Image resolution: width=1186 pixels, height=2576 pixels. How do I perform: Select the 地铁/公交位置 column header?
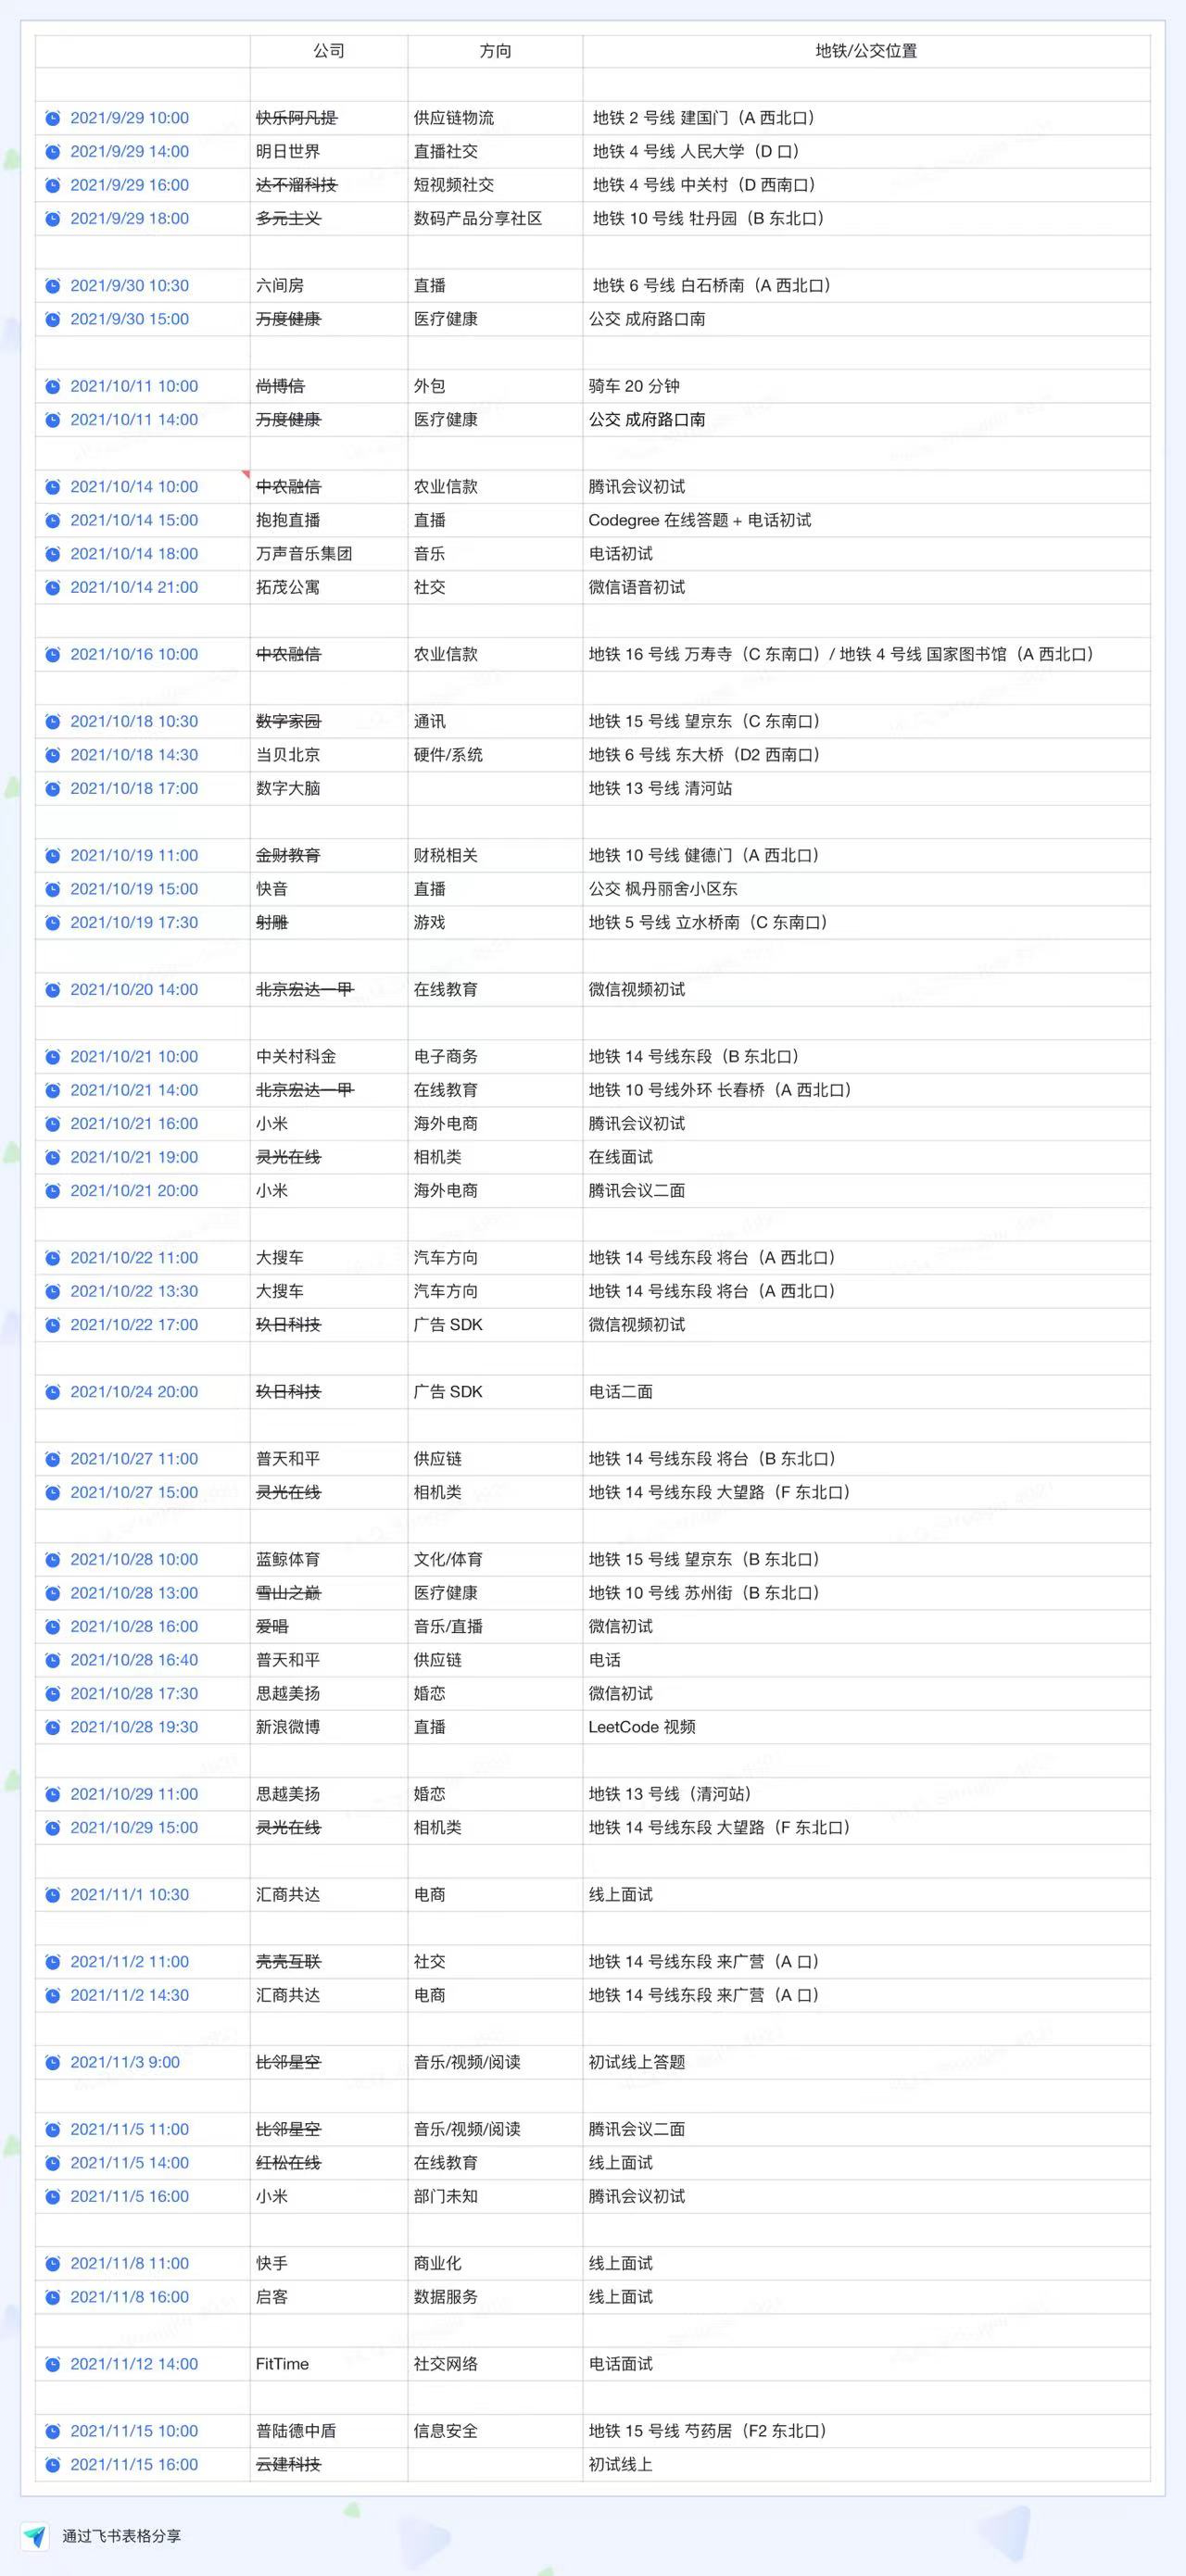pyautogui.click(x=866, y=51)
